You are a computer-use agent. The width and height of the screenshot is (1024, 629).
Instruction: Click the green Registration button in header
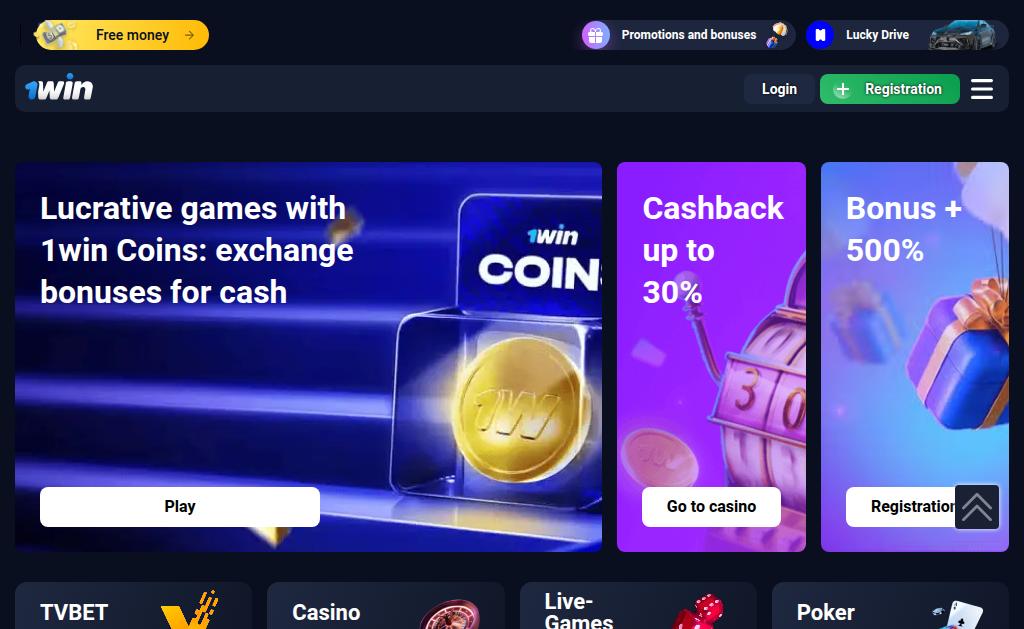[x=889, y=89]
